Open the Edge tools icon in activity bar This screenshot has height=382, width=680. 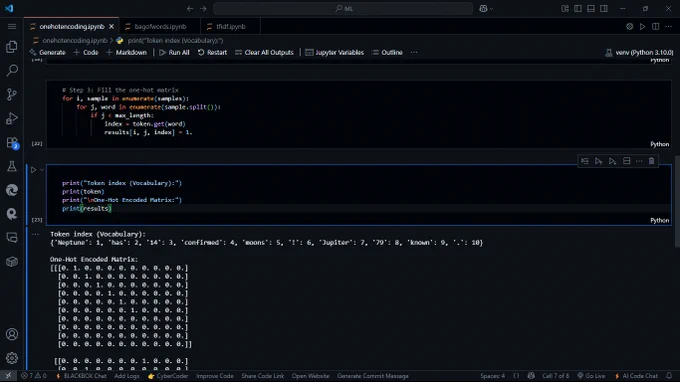pos(12,190)
